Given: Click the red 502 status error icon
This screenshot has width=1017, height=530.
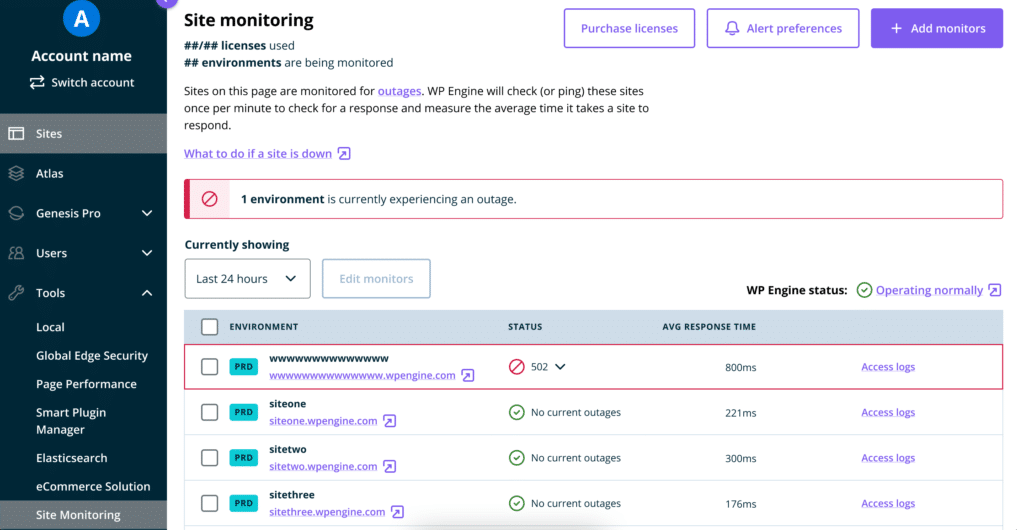Looking at the screenshot, I should tap(516, 367).
